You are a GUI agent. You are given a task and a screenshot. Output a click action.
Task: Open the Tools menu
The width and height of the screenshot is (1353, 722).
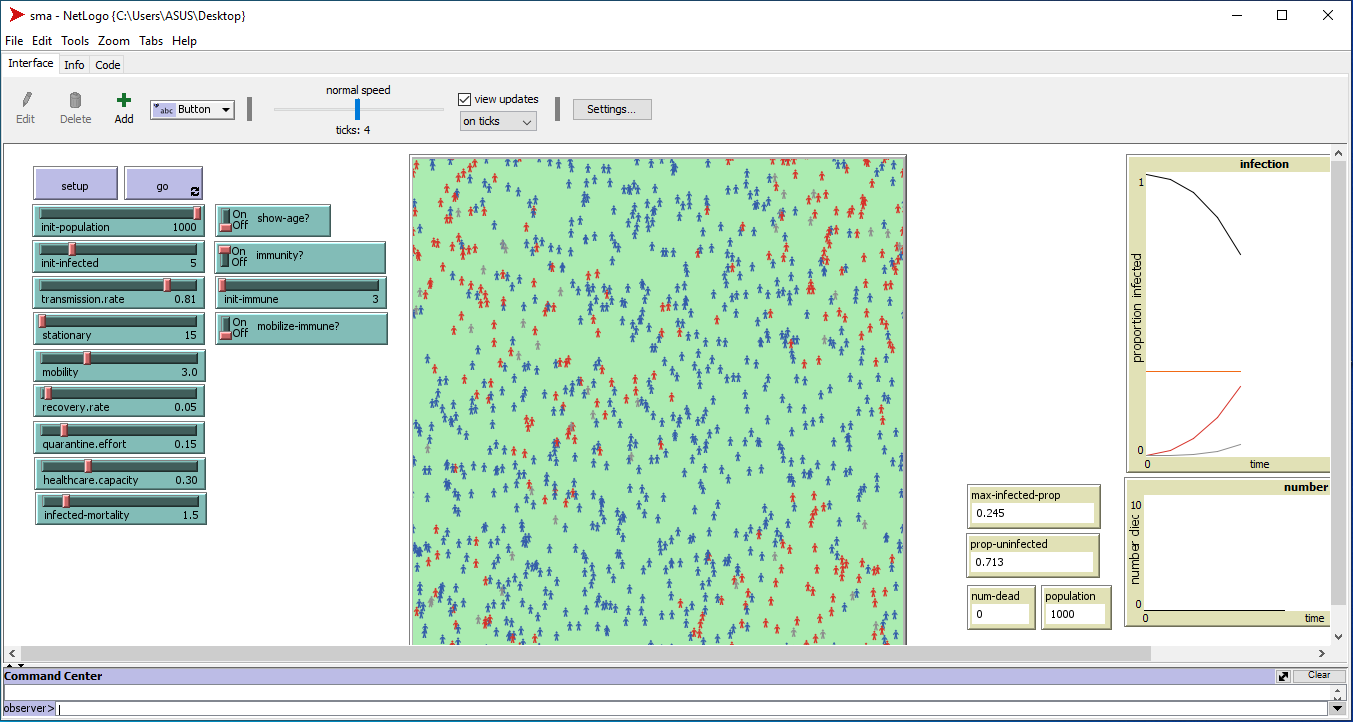(75, 41)
